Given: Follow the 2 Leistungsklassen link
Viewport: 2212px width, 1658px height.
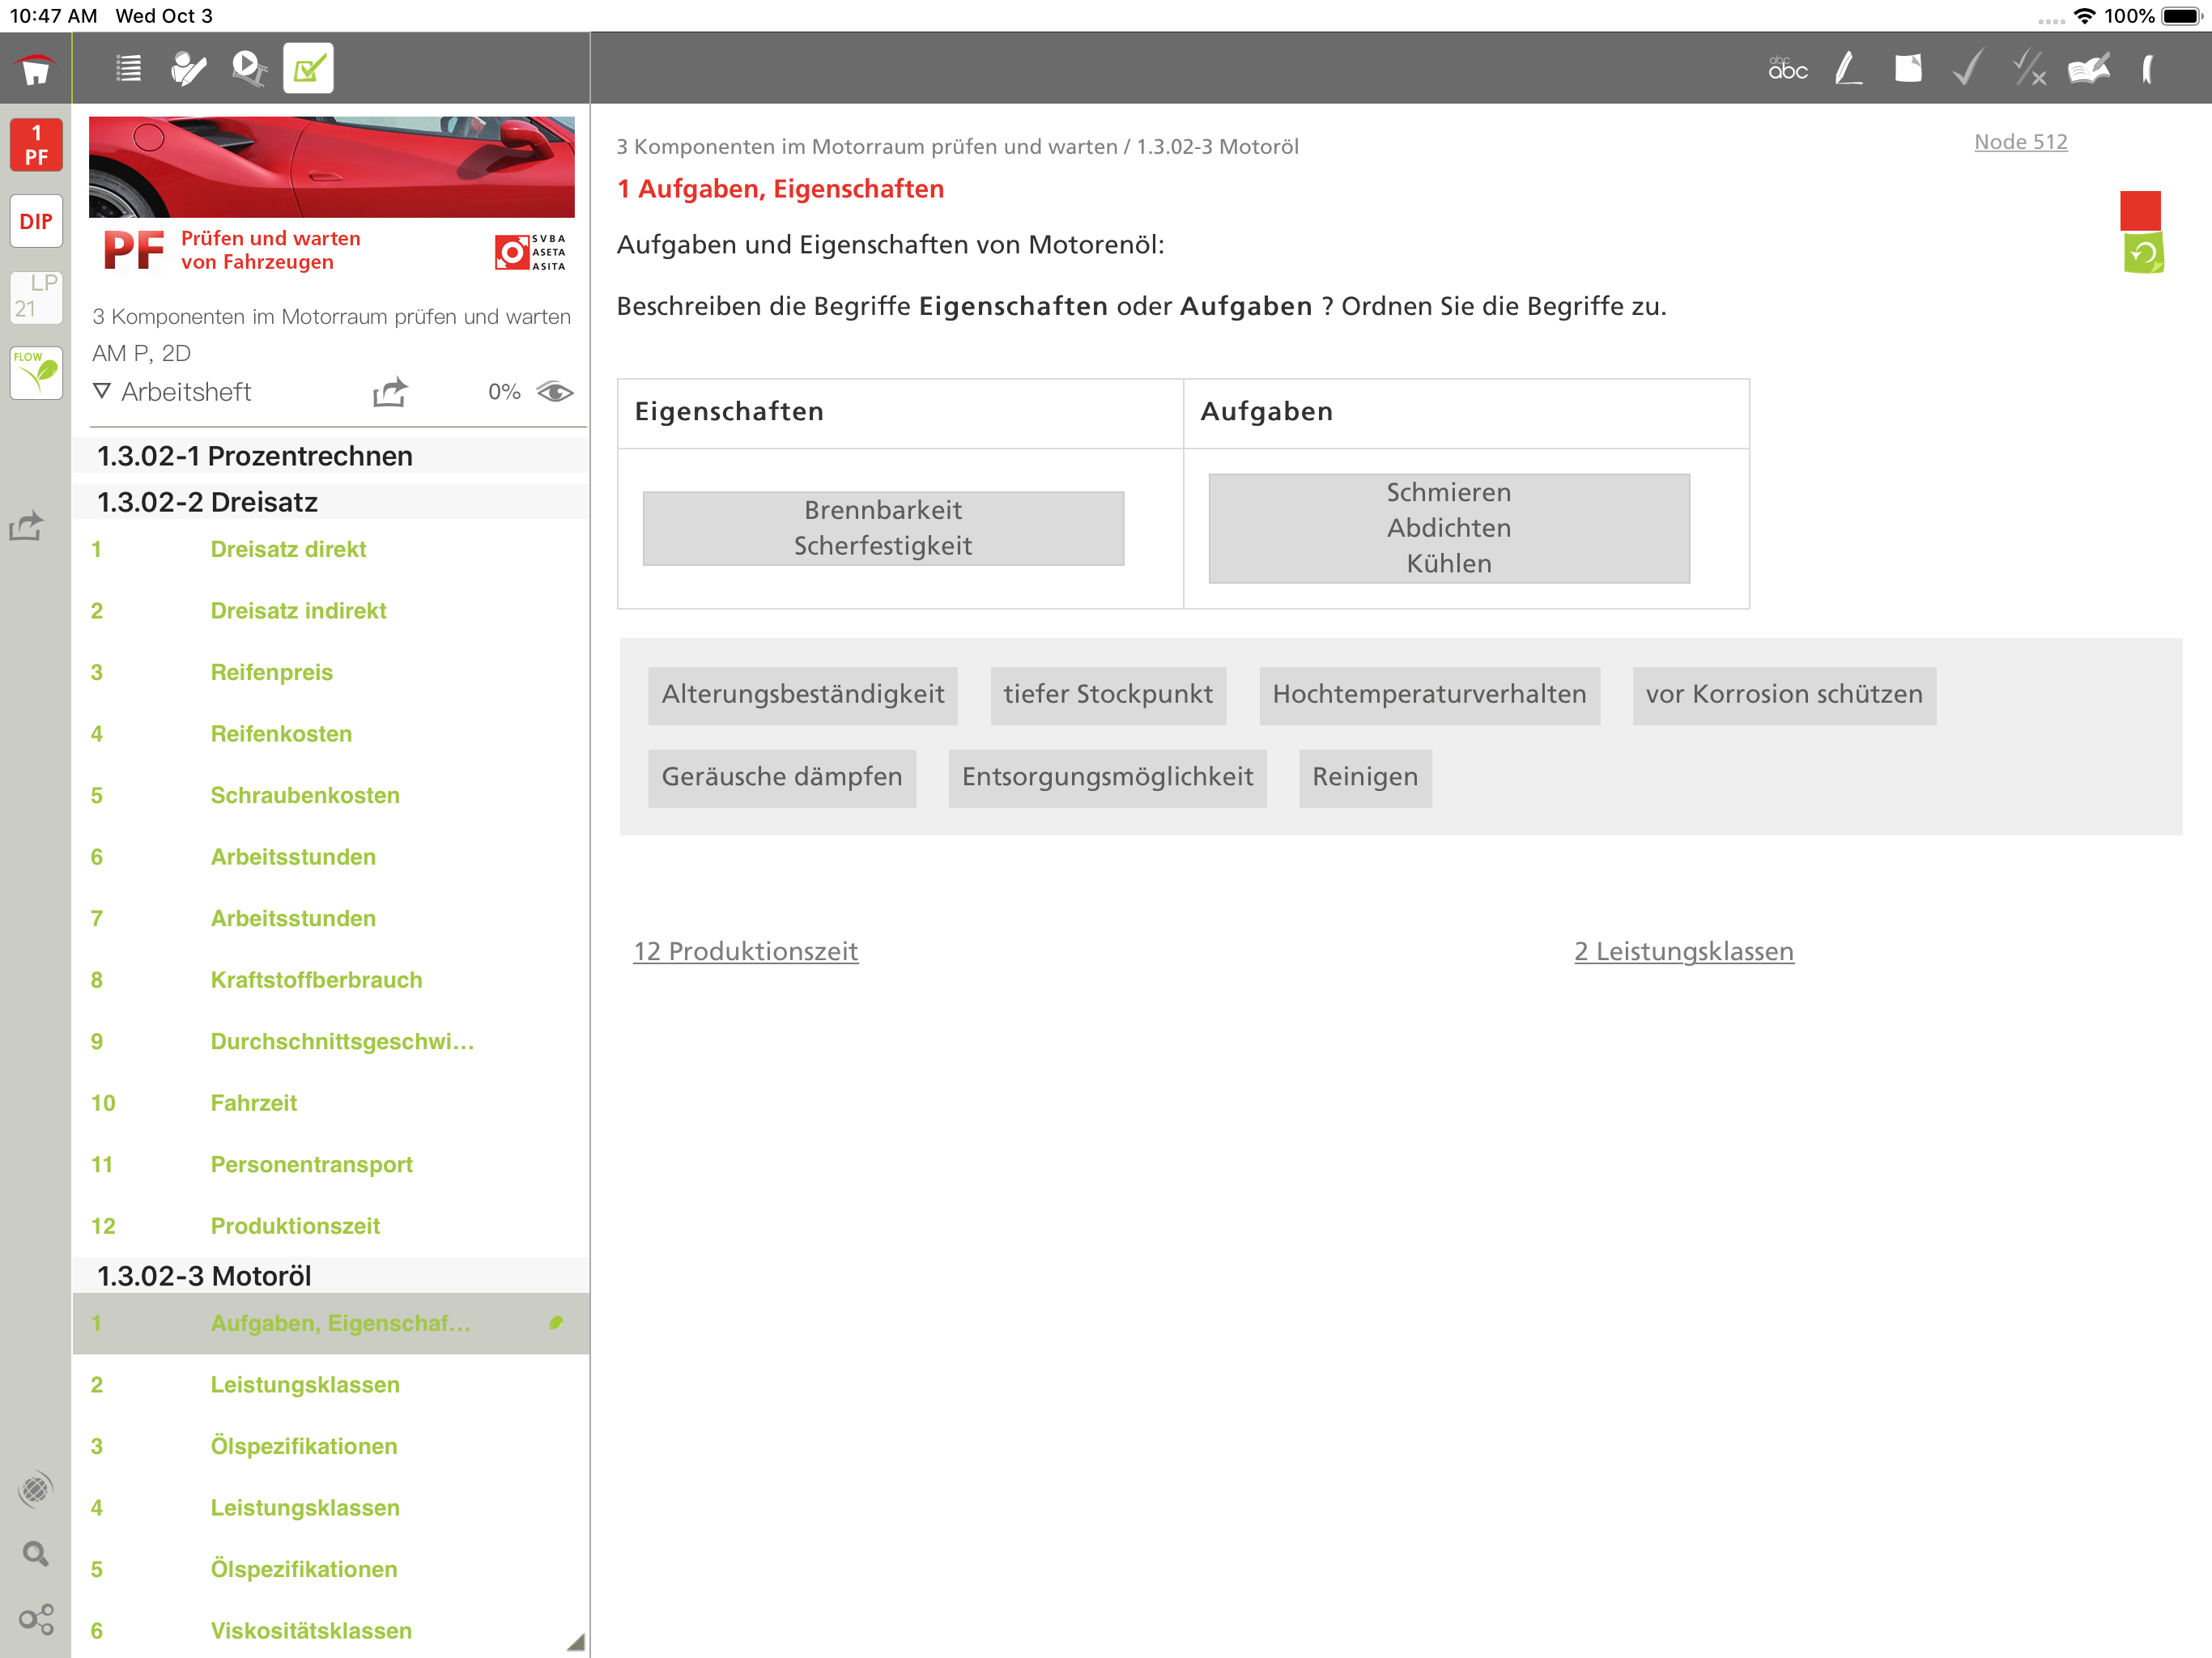Looking at the screenshot, I should click(1683, 951).
